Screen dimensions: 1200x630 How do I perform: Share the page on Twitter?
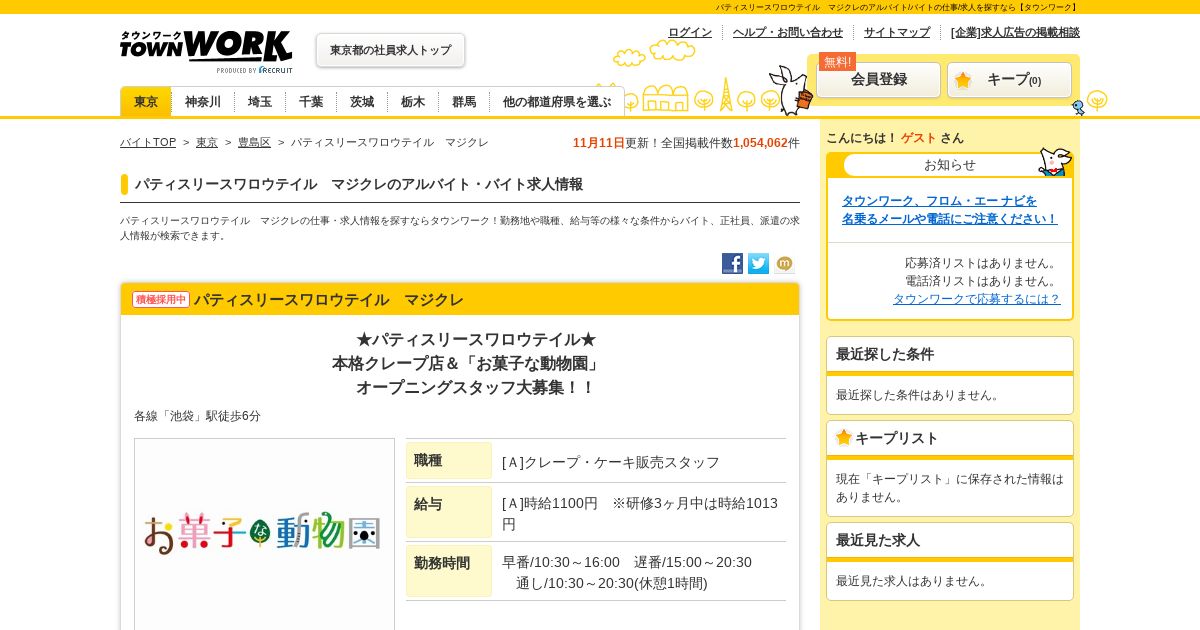click(x=758, y=264)
